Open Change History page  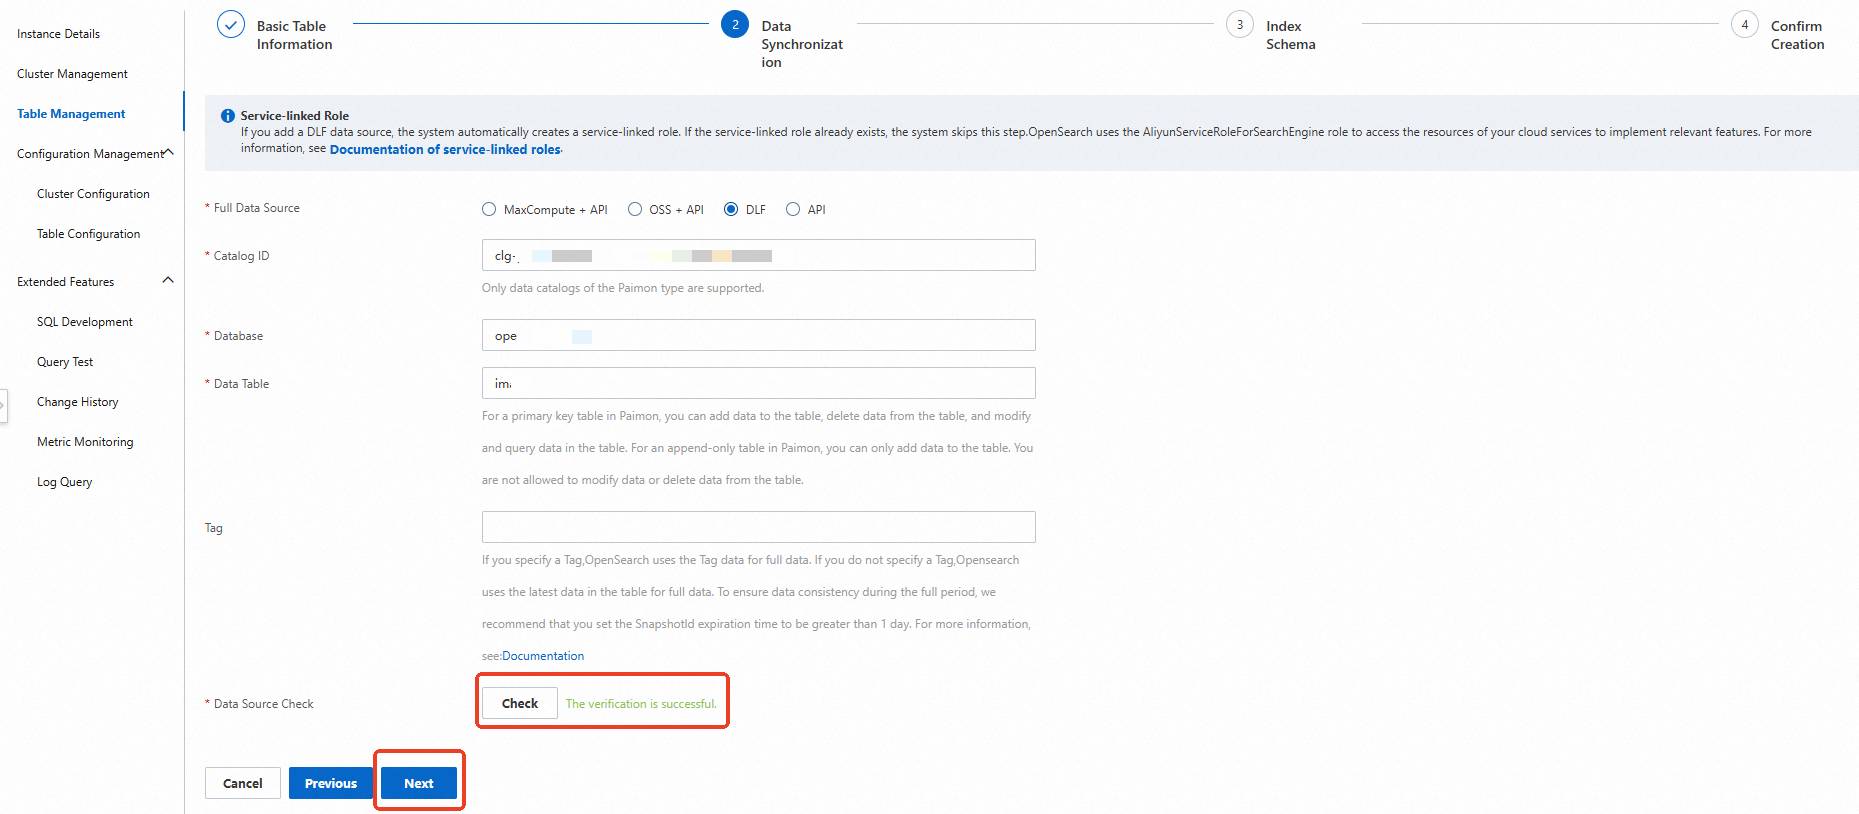click(78, 402)
